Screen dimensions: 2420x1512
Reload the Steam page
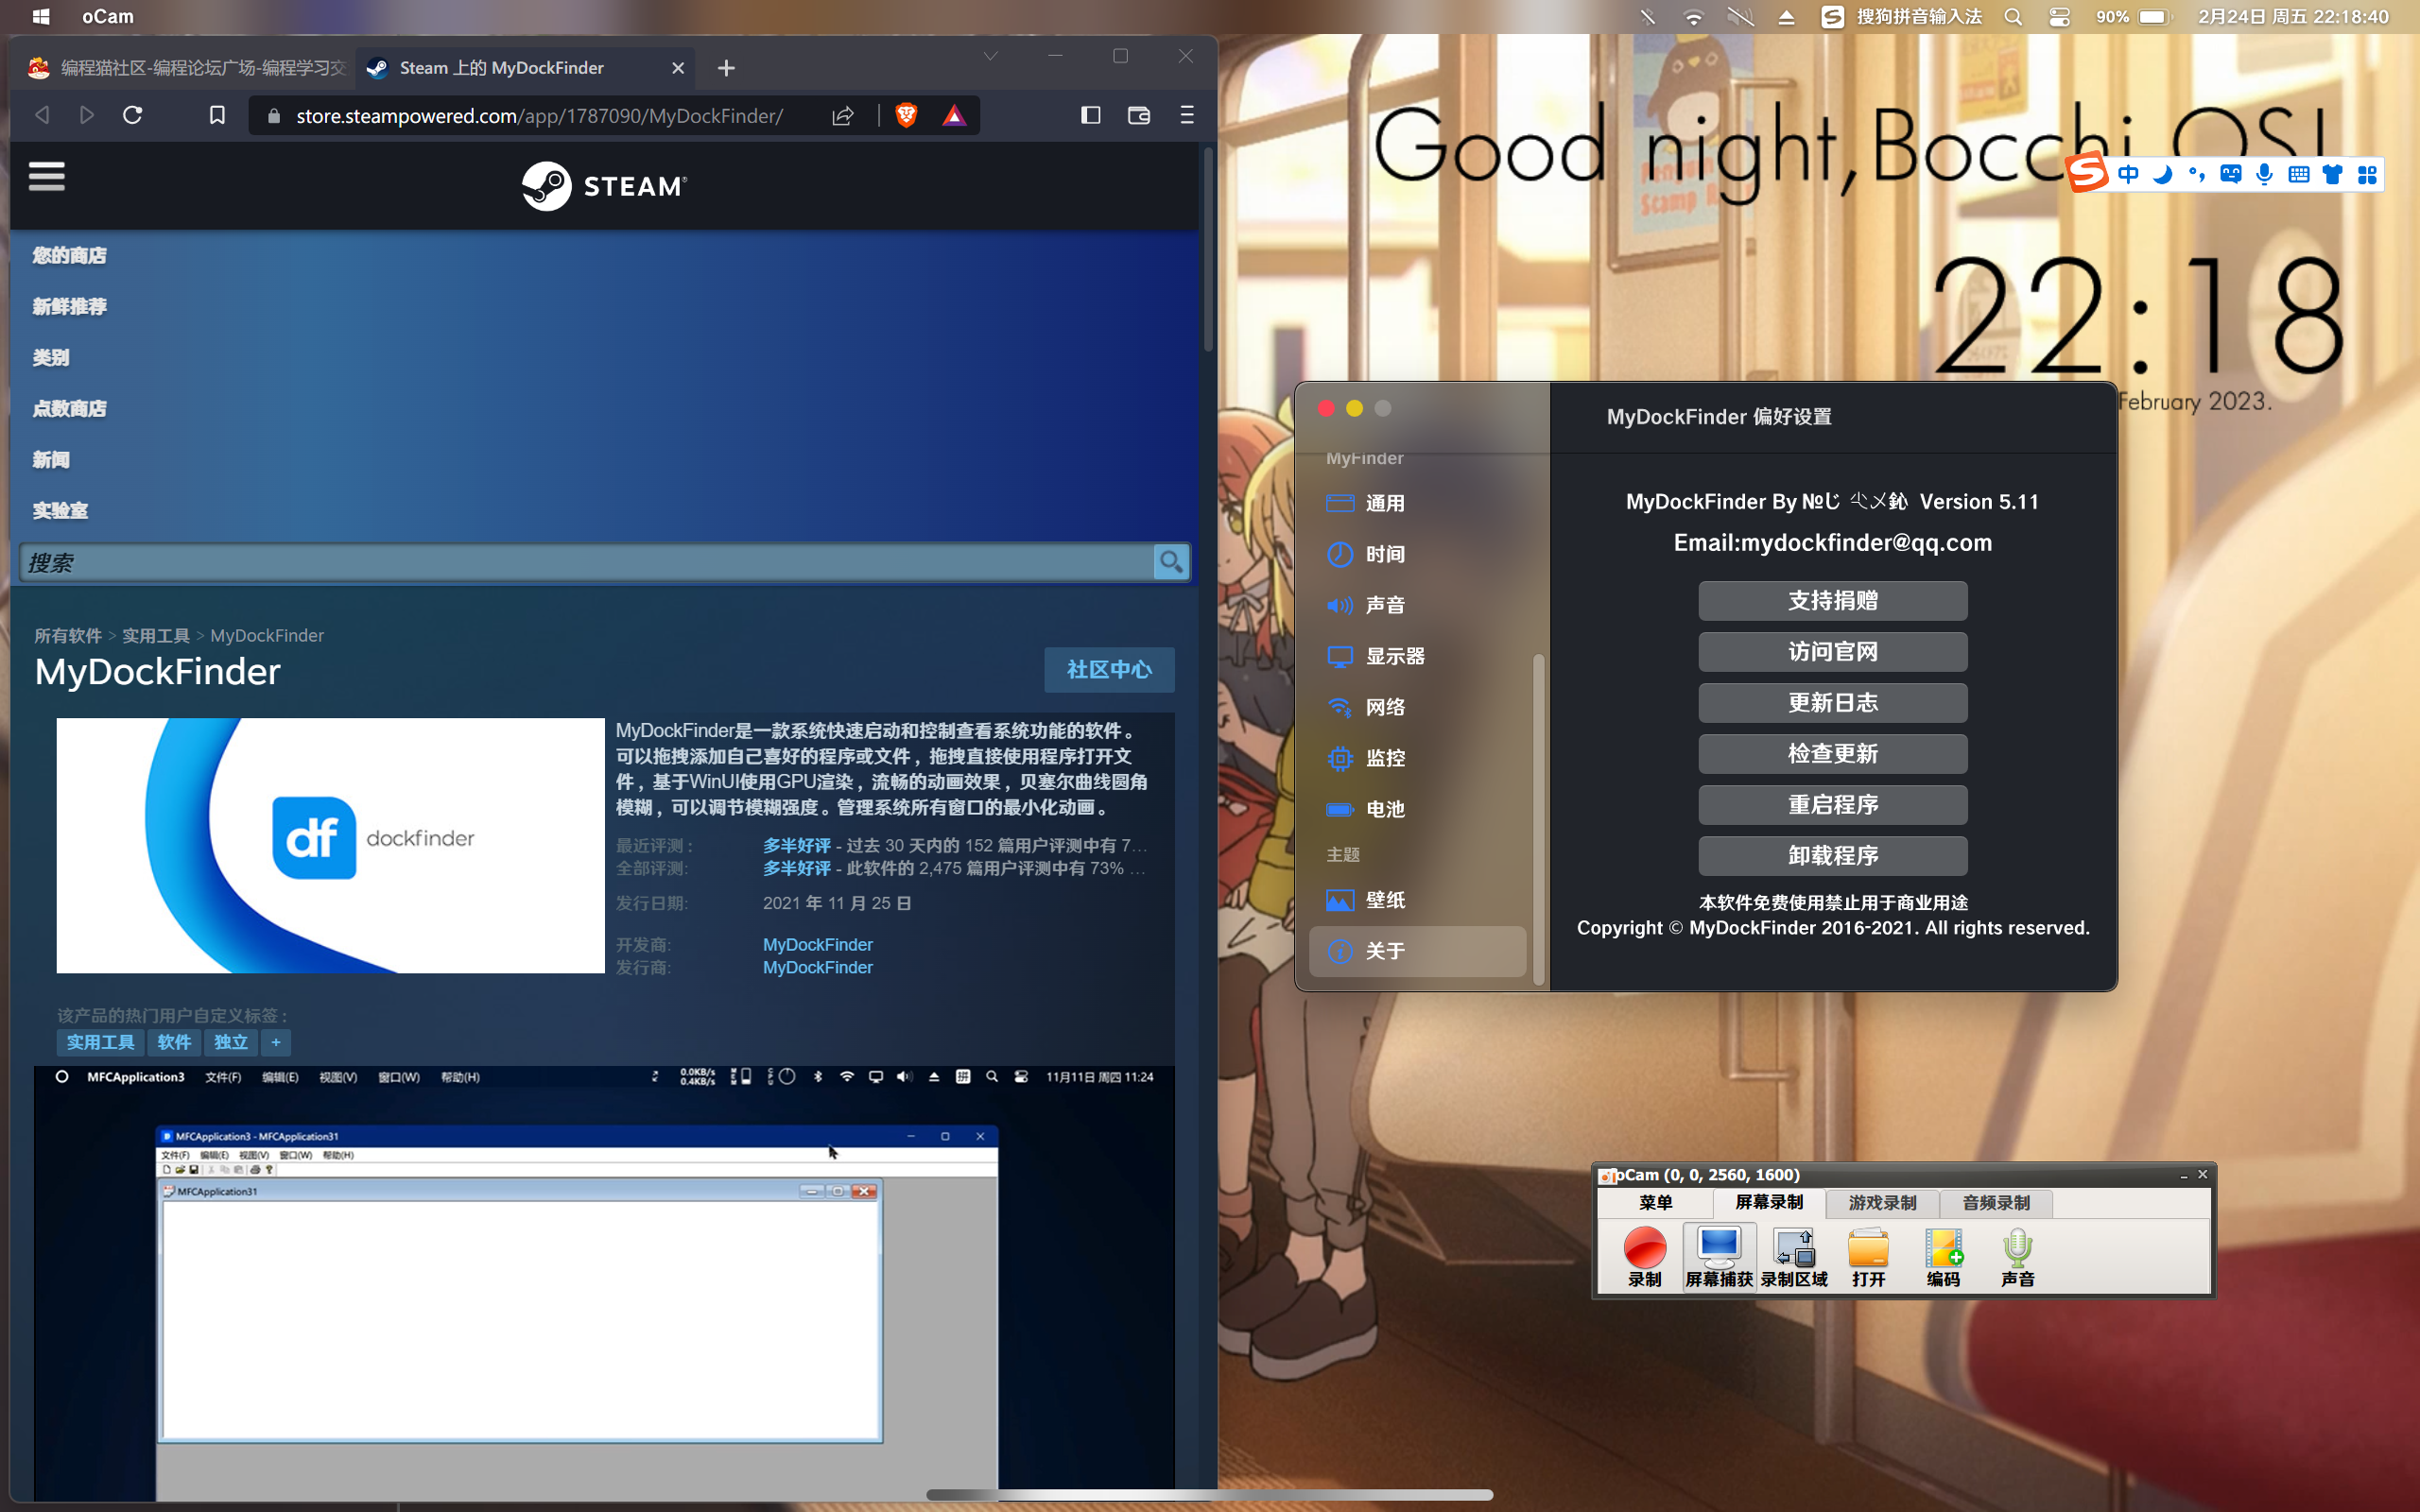click(x=132, y=115)
